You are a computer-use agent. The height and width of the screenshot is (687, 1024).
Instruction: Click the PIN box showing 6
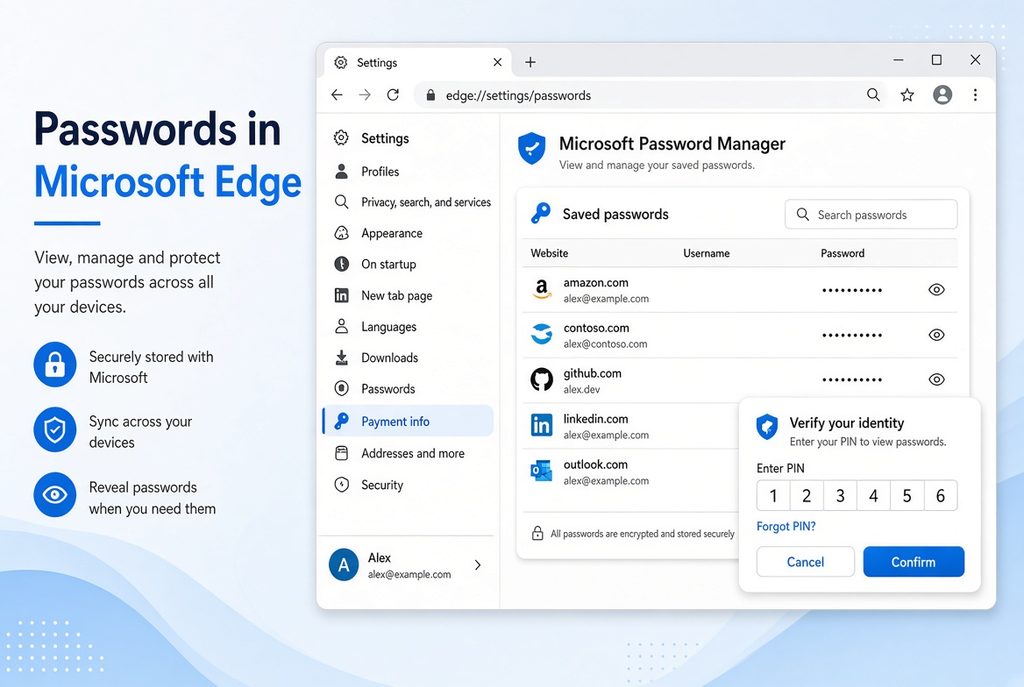940,496
